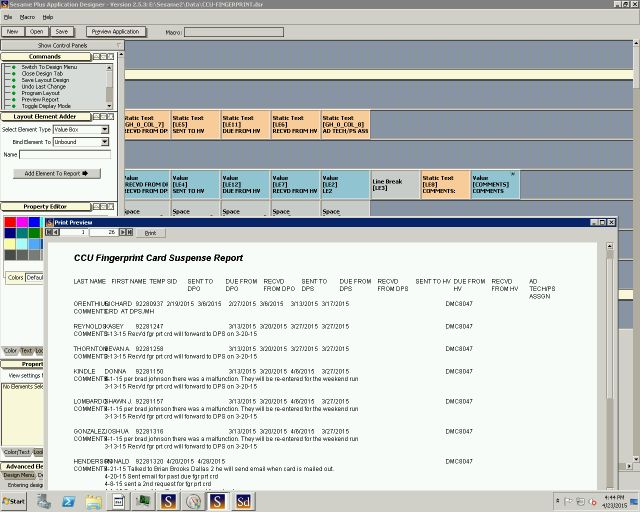
Task: Click Print Preview vertical scroll up arrow
Action: coord(609,246)
